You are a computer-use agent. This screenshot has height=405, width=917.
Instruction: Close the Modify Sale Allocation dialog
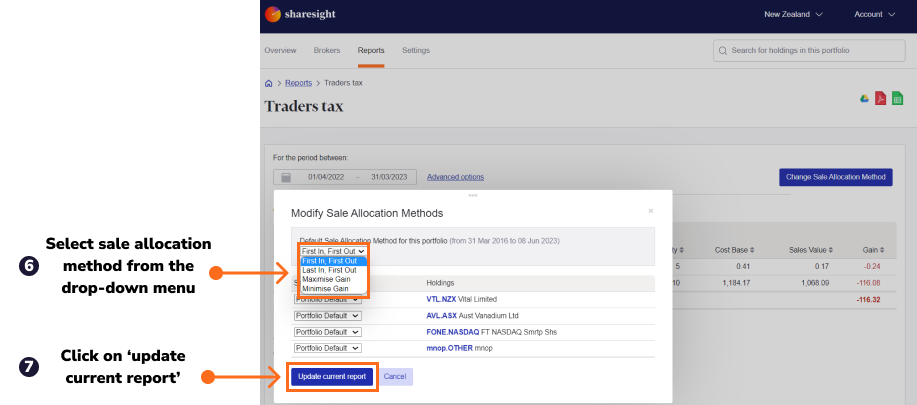[651, 211]
